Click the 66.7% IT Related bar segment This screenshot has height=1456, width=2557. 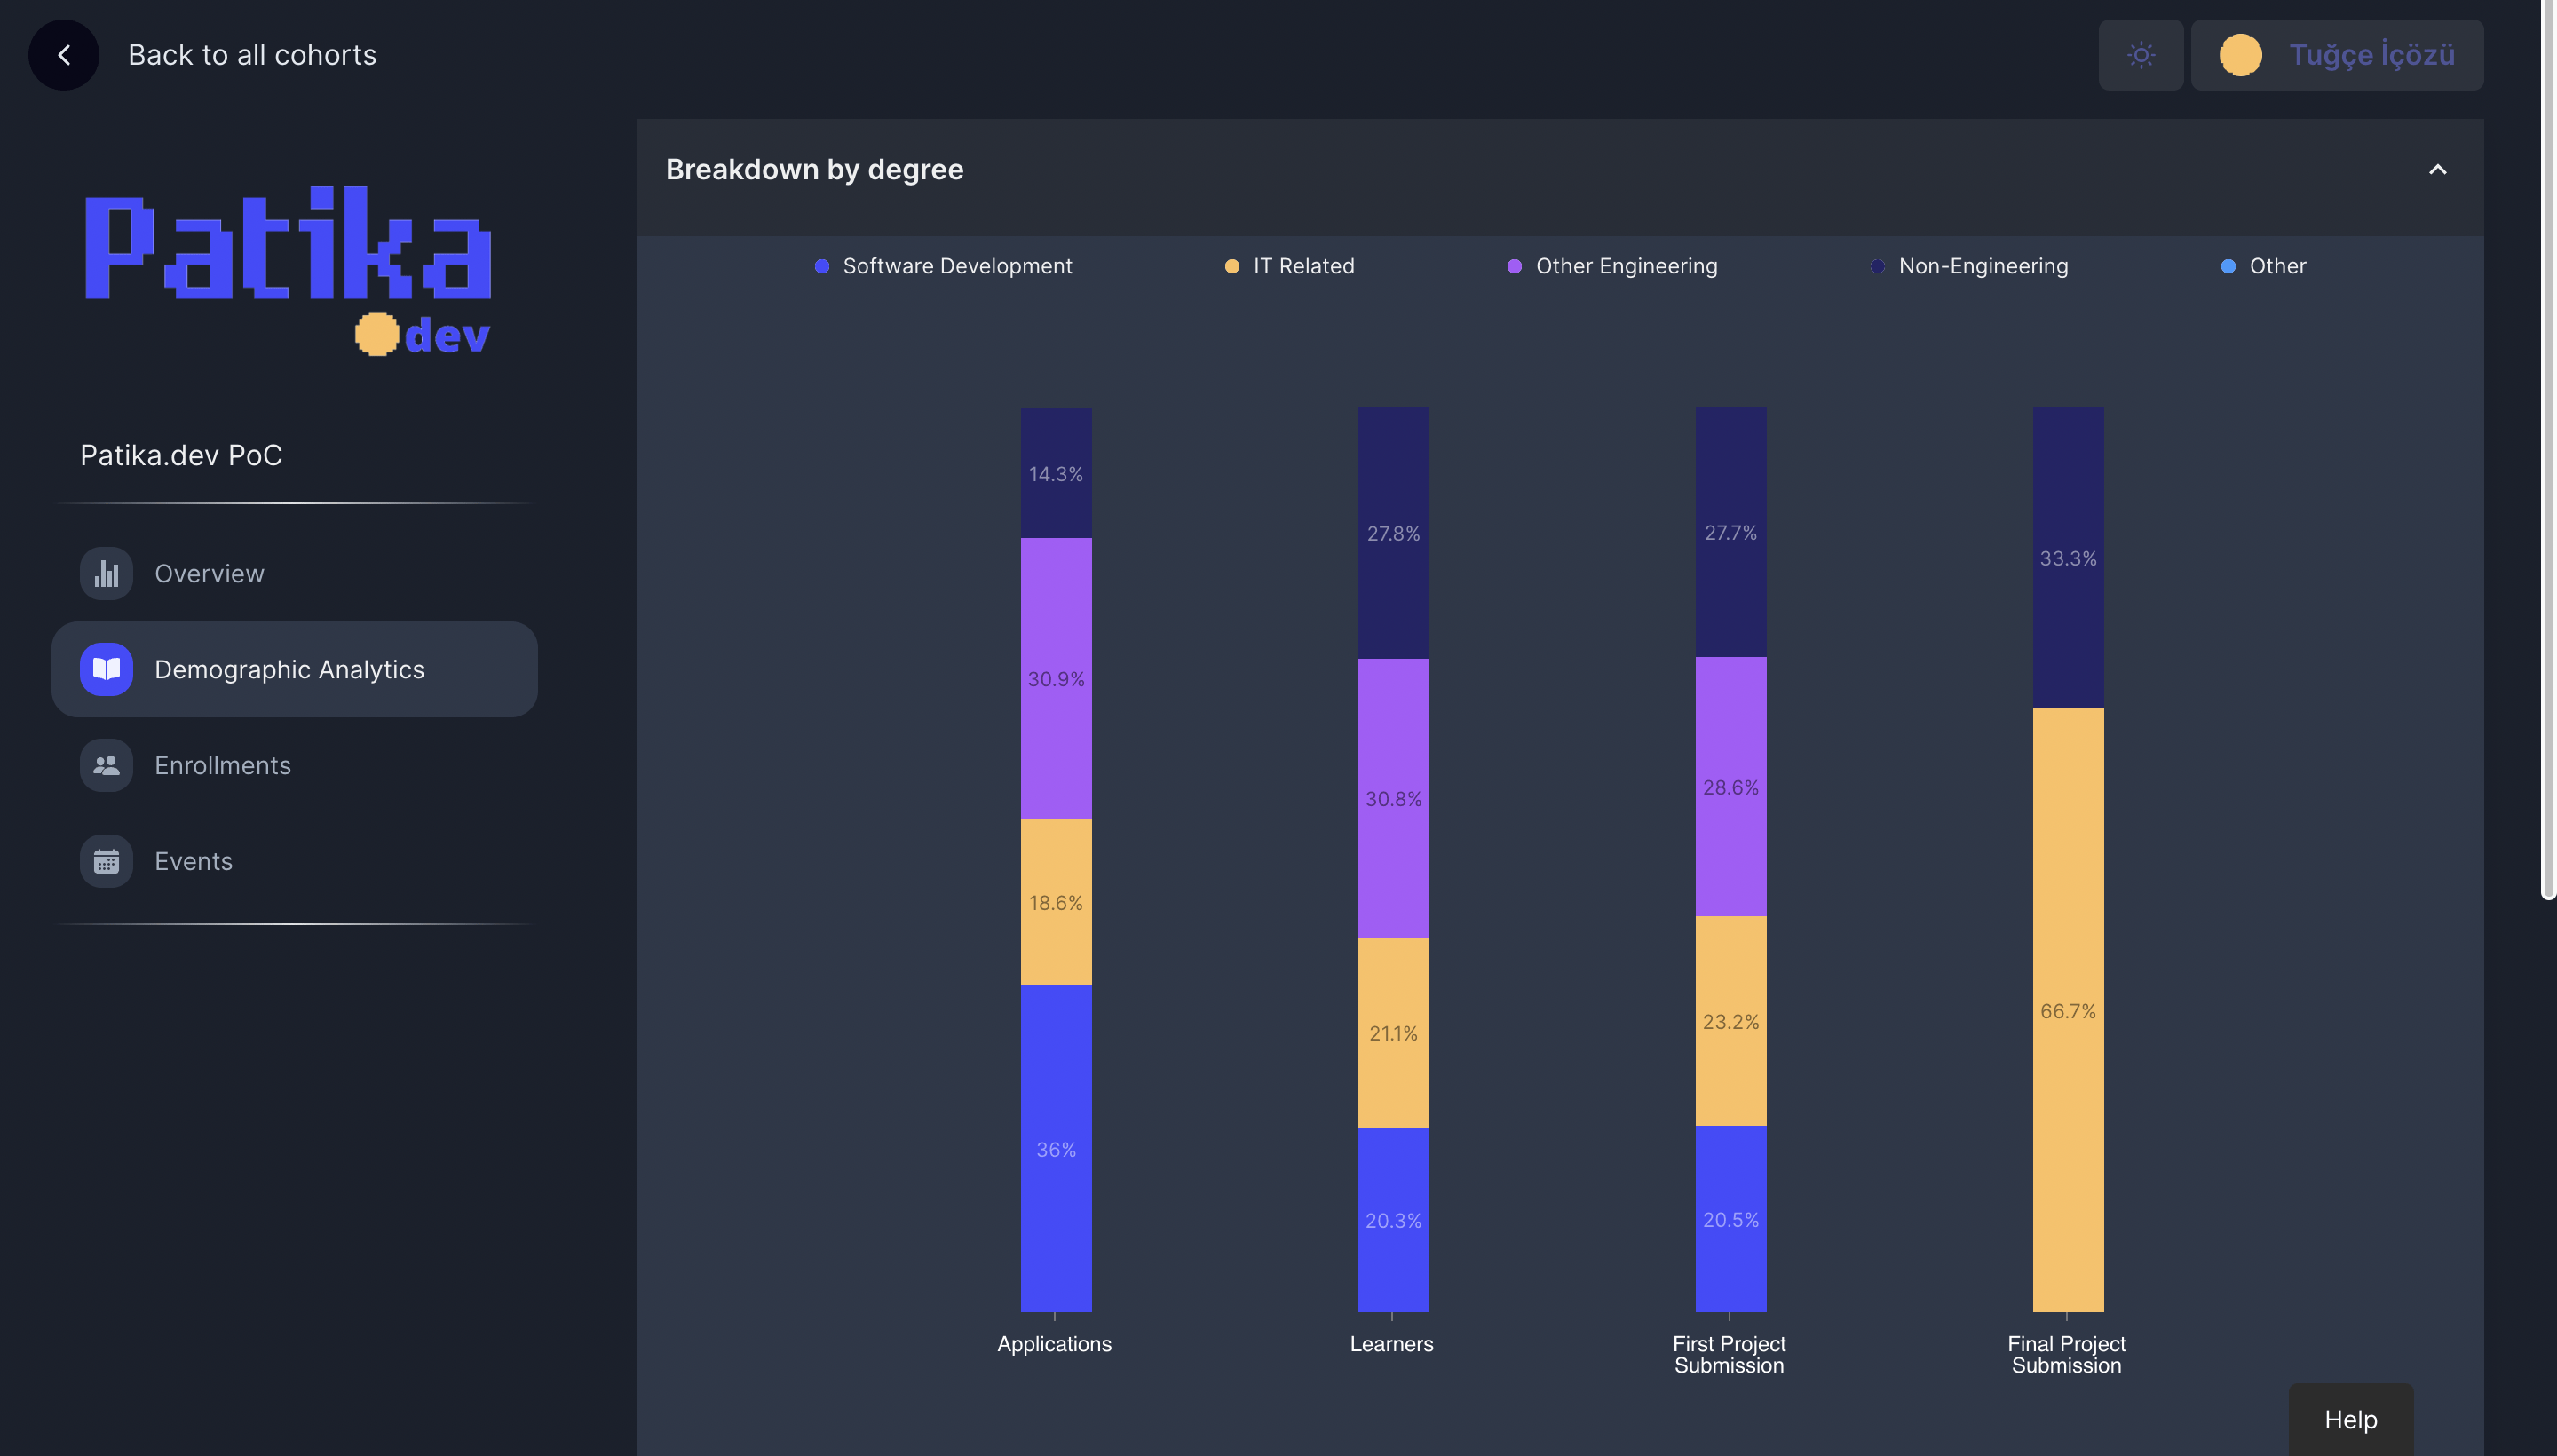point(2067,1010)
